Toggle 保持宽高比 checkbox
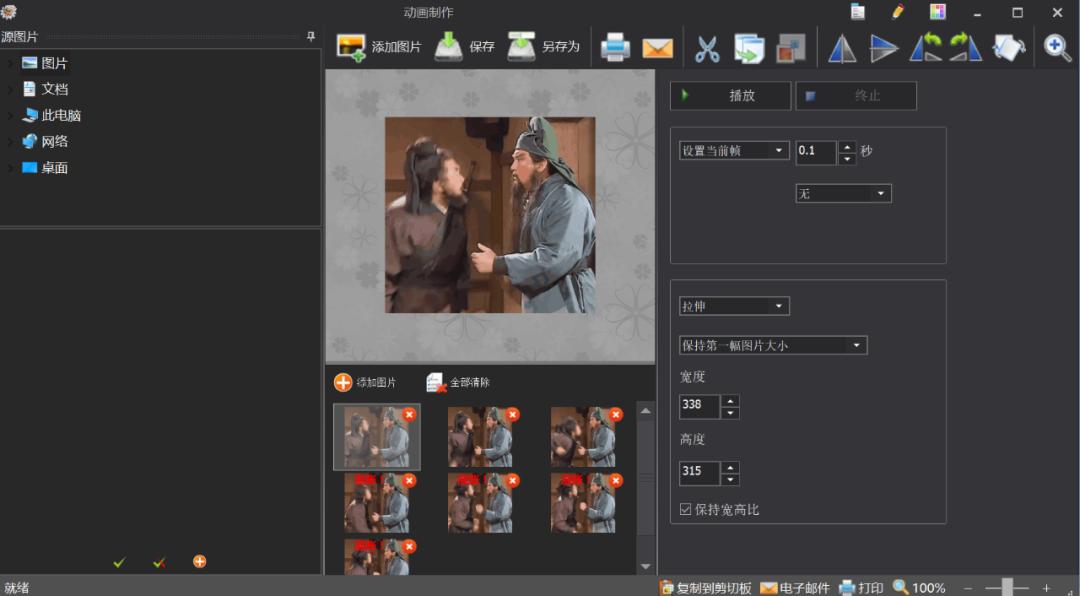This screenshot has height=596, width=1080. pyautogui.click(x=686, y=509)
